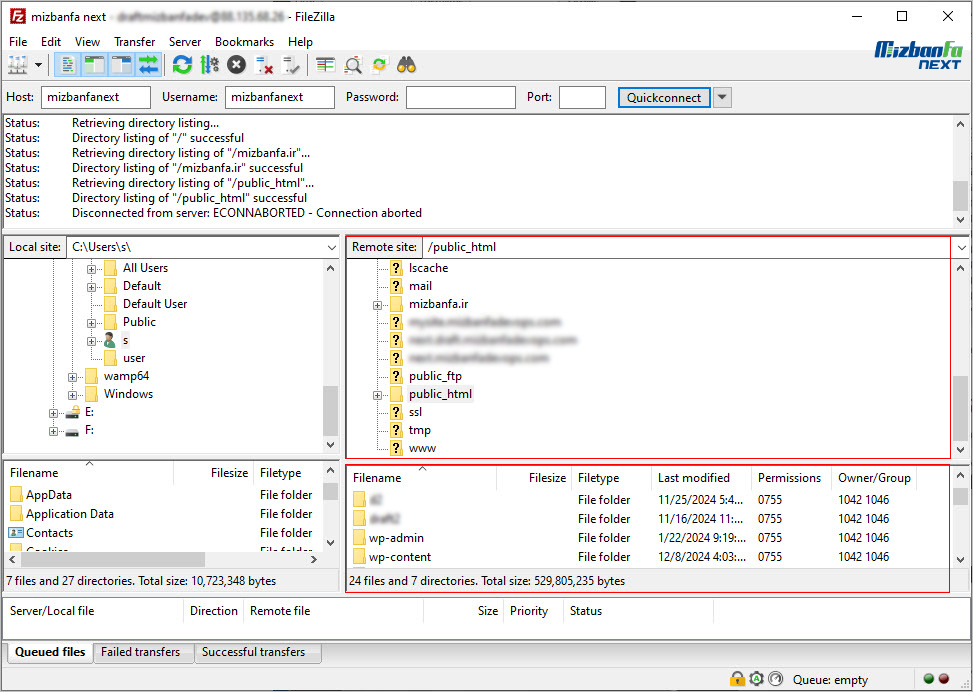Open the Transfer menu

tap(135, 42)
